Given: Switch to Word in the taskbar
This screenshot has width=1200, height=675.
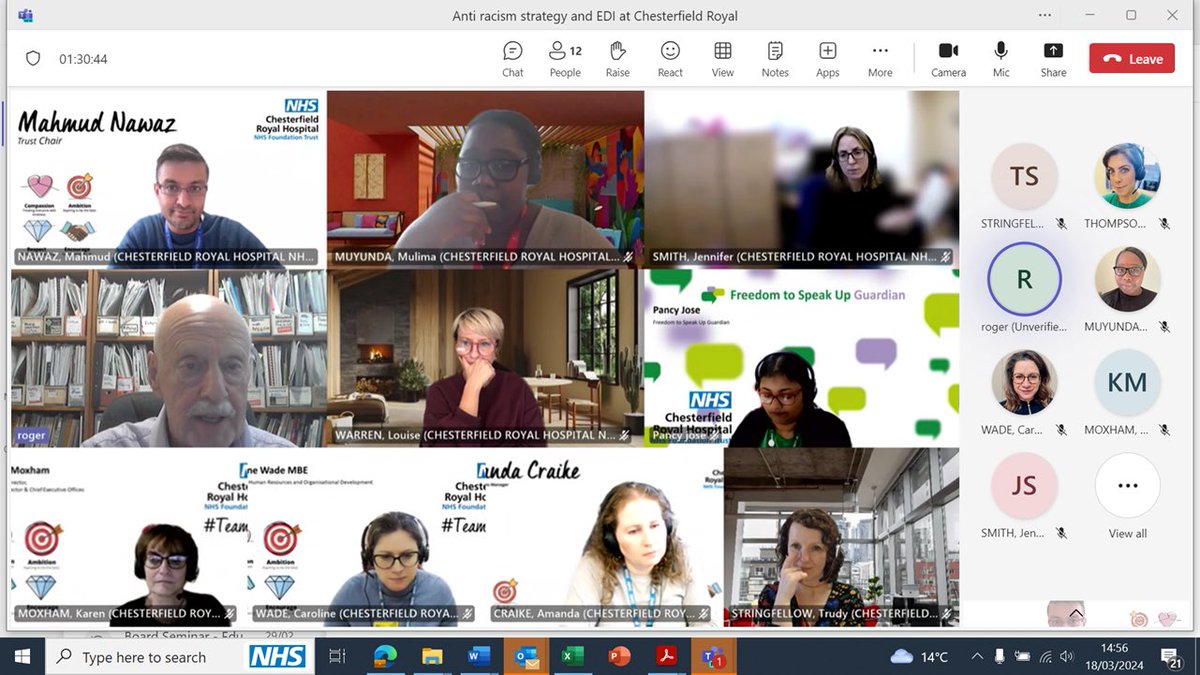Looking at the screenshot, I should [x=479, y=657].
